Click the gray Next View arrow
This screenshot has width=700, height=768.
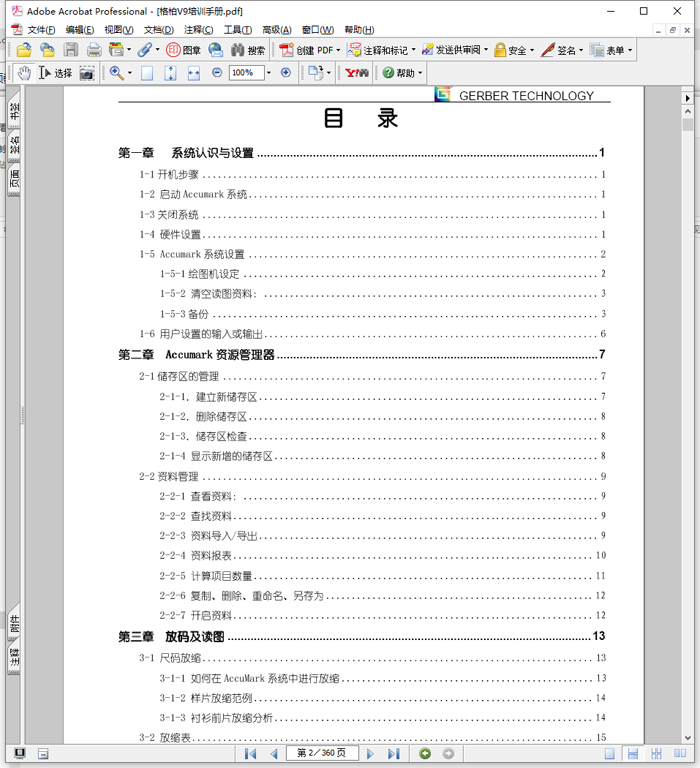tap(448, 753)
